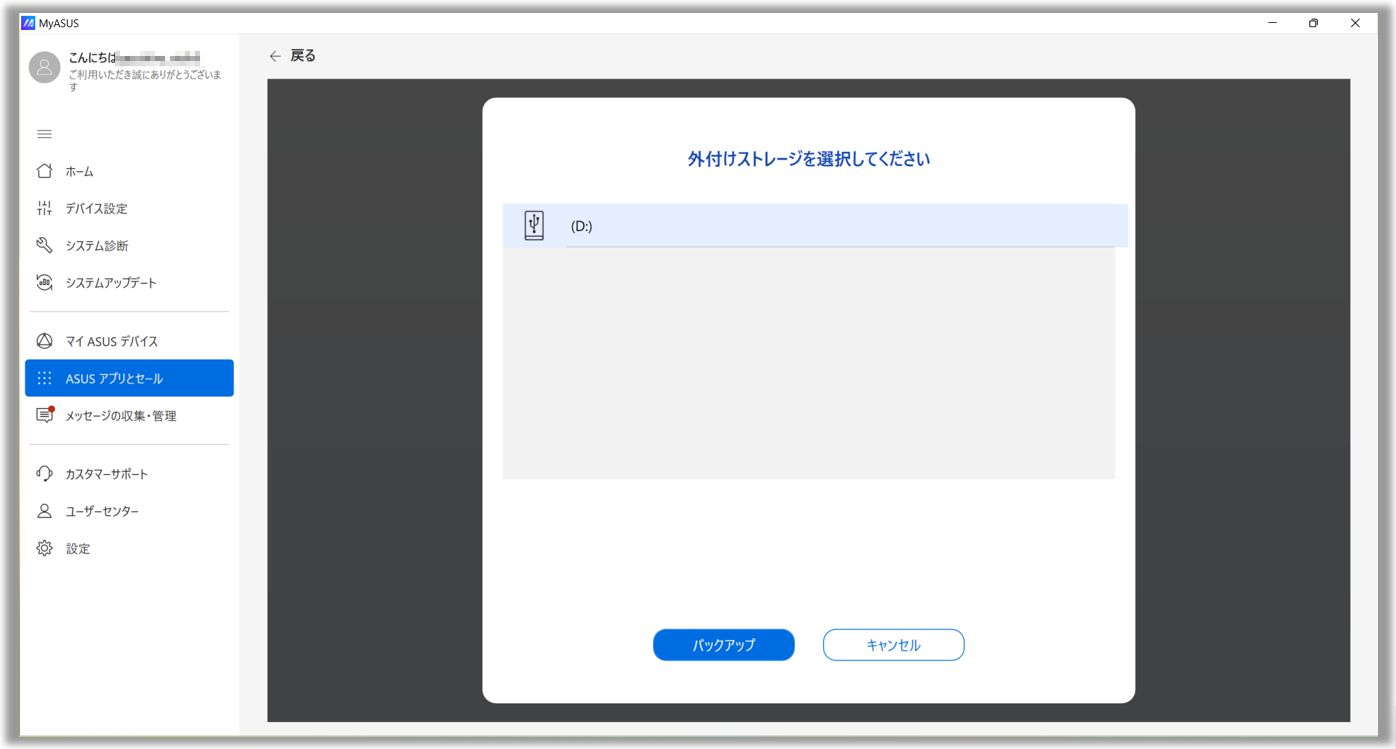Click the message icon with red dot
Image resolution: width=1396 pixels, height=749 pixels.
(x=44, y=415)
